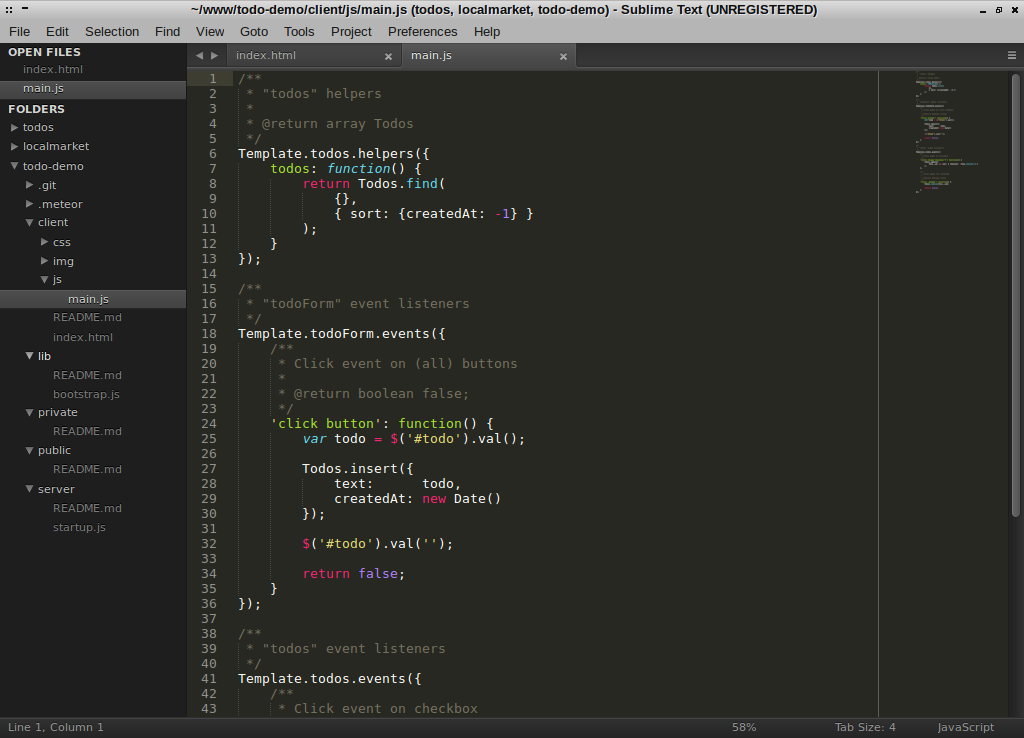The image size is (1024, 738).
Task: Collapse the lib folder
Action: click(x=29, y=356)
